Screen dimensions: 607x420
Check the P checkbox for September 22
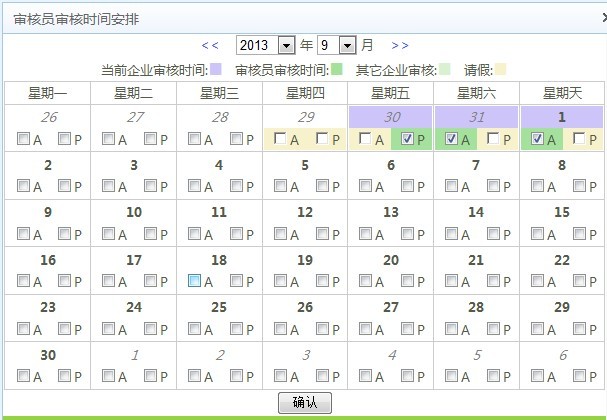coord(579,281)
